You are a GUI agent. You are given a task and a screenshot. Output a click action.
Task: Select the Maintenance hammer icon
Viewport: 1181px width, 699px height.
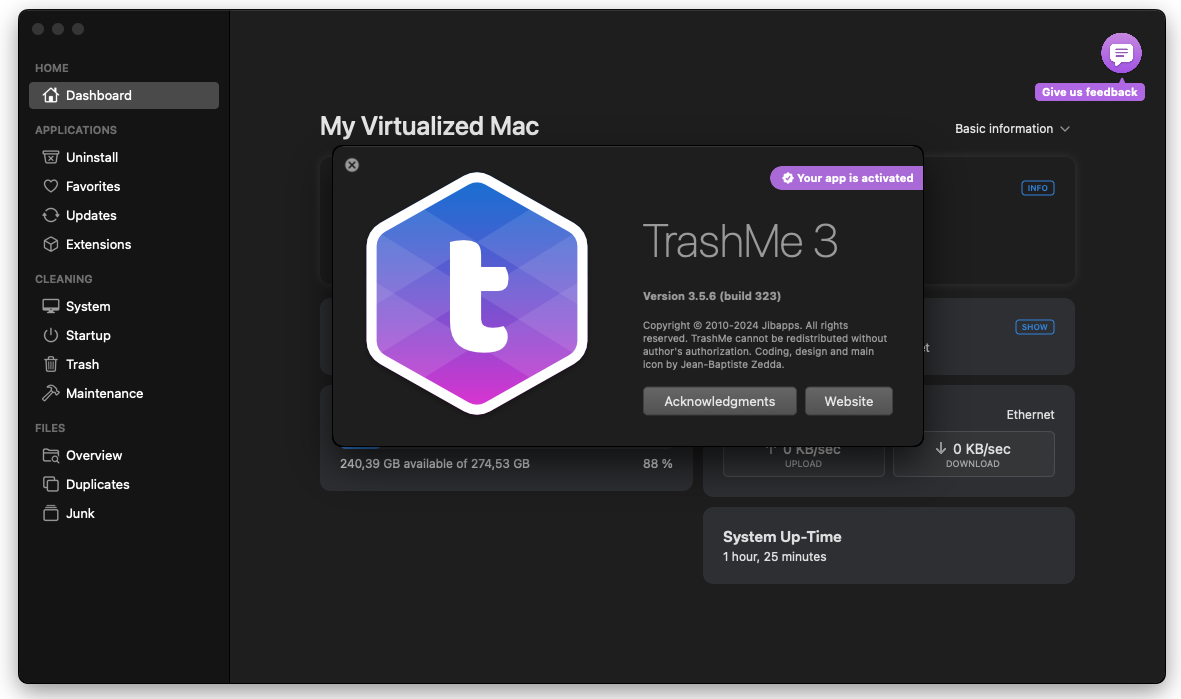click(51, 394)
